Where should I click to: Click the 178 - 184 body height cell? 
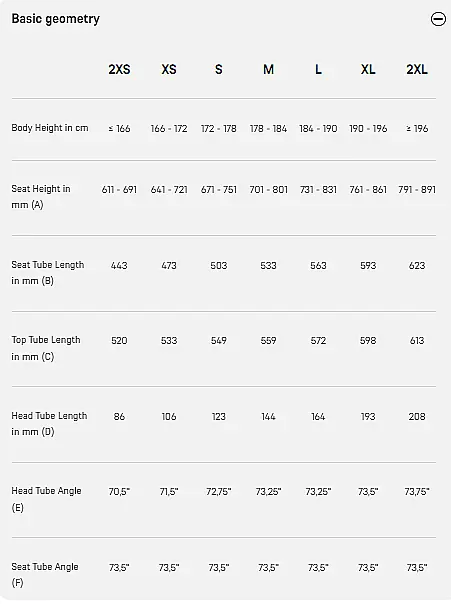tap(268, 128)
